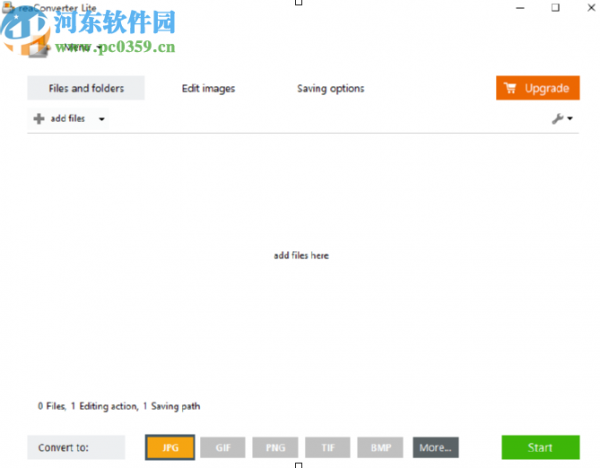Image resolution: width=600 pixels, height=468 pixels.
Task: Click the 'add files here' text
Action: pos(301,255)
